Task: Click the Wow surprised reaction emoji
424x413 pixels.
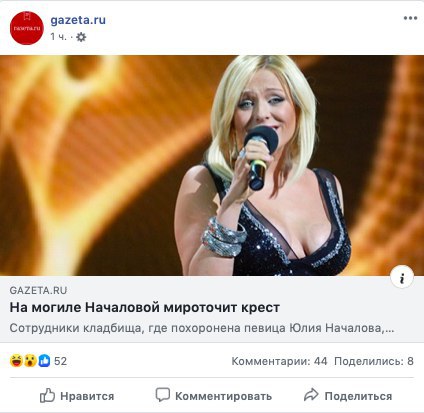Action: (30, 361)
